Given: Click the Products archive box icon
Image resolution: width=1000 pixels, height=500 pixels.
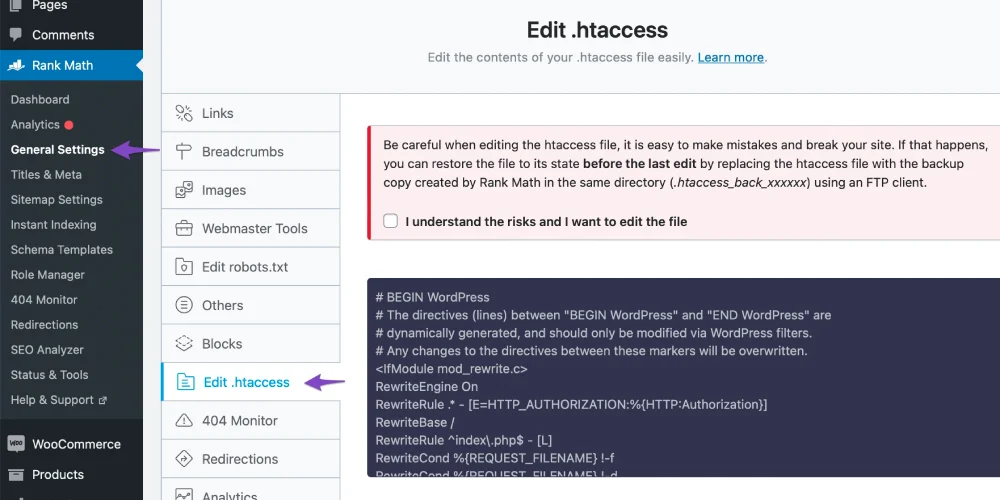Looking at the screenshot, I should tap(16, 474).
